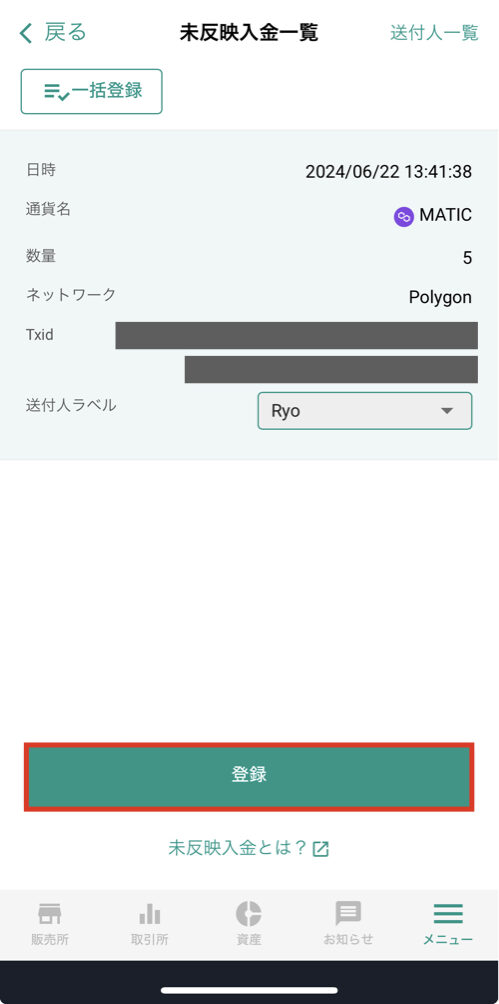
Task: Click the checklist icon in 一括登録
Action: click(x=57, y=92)
